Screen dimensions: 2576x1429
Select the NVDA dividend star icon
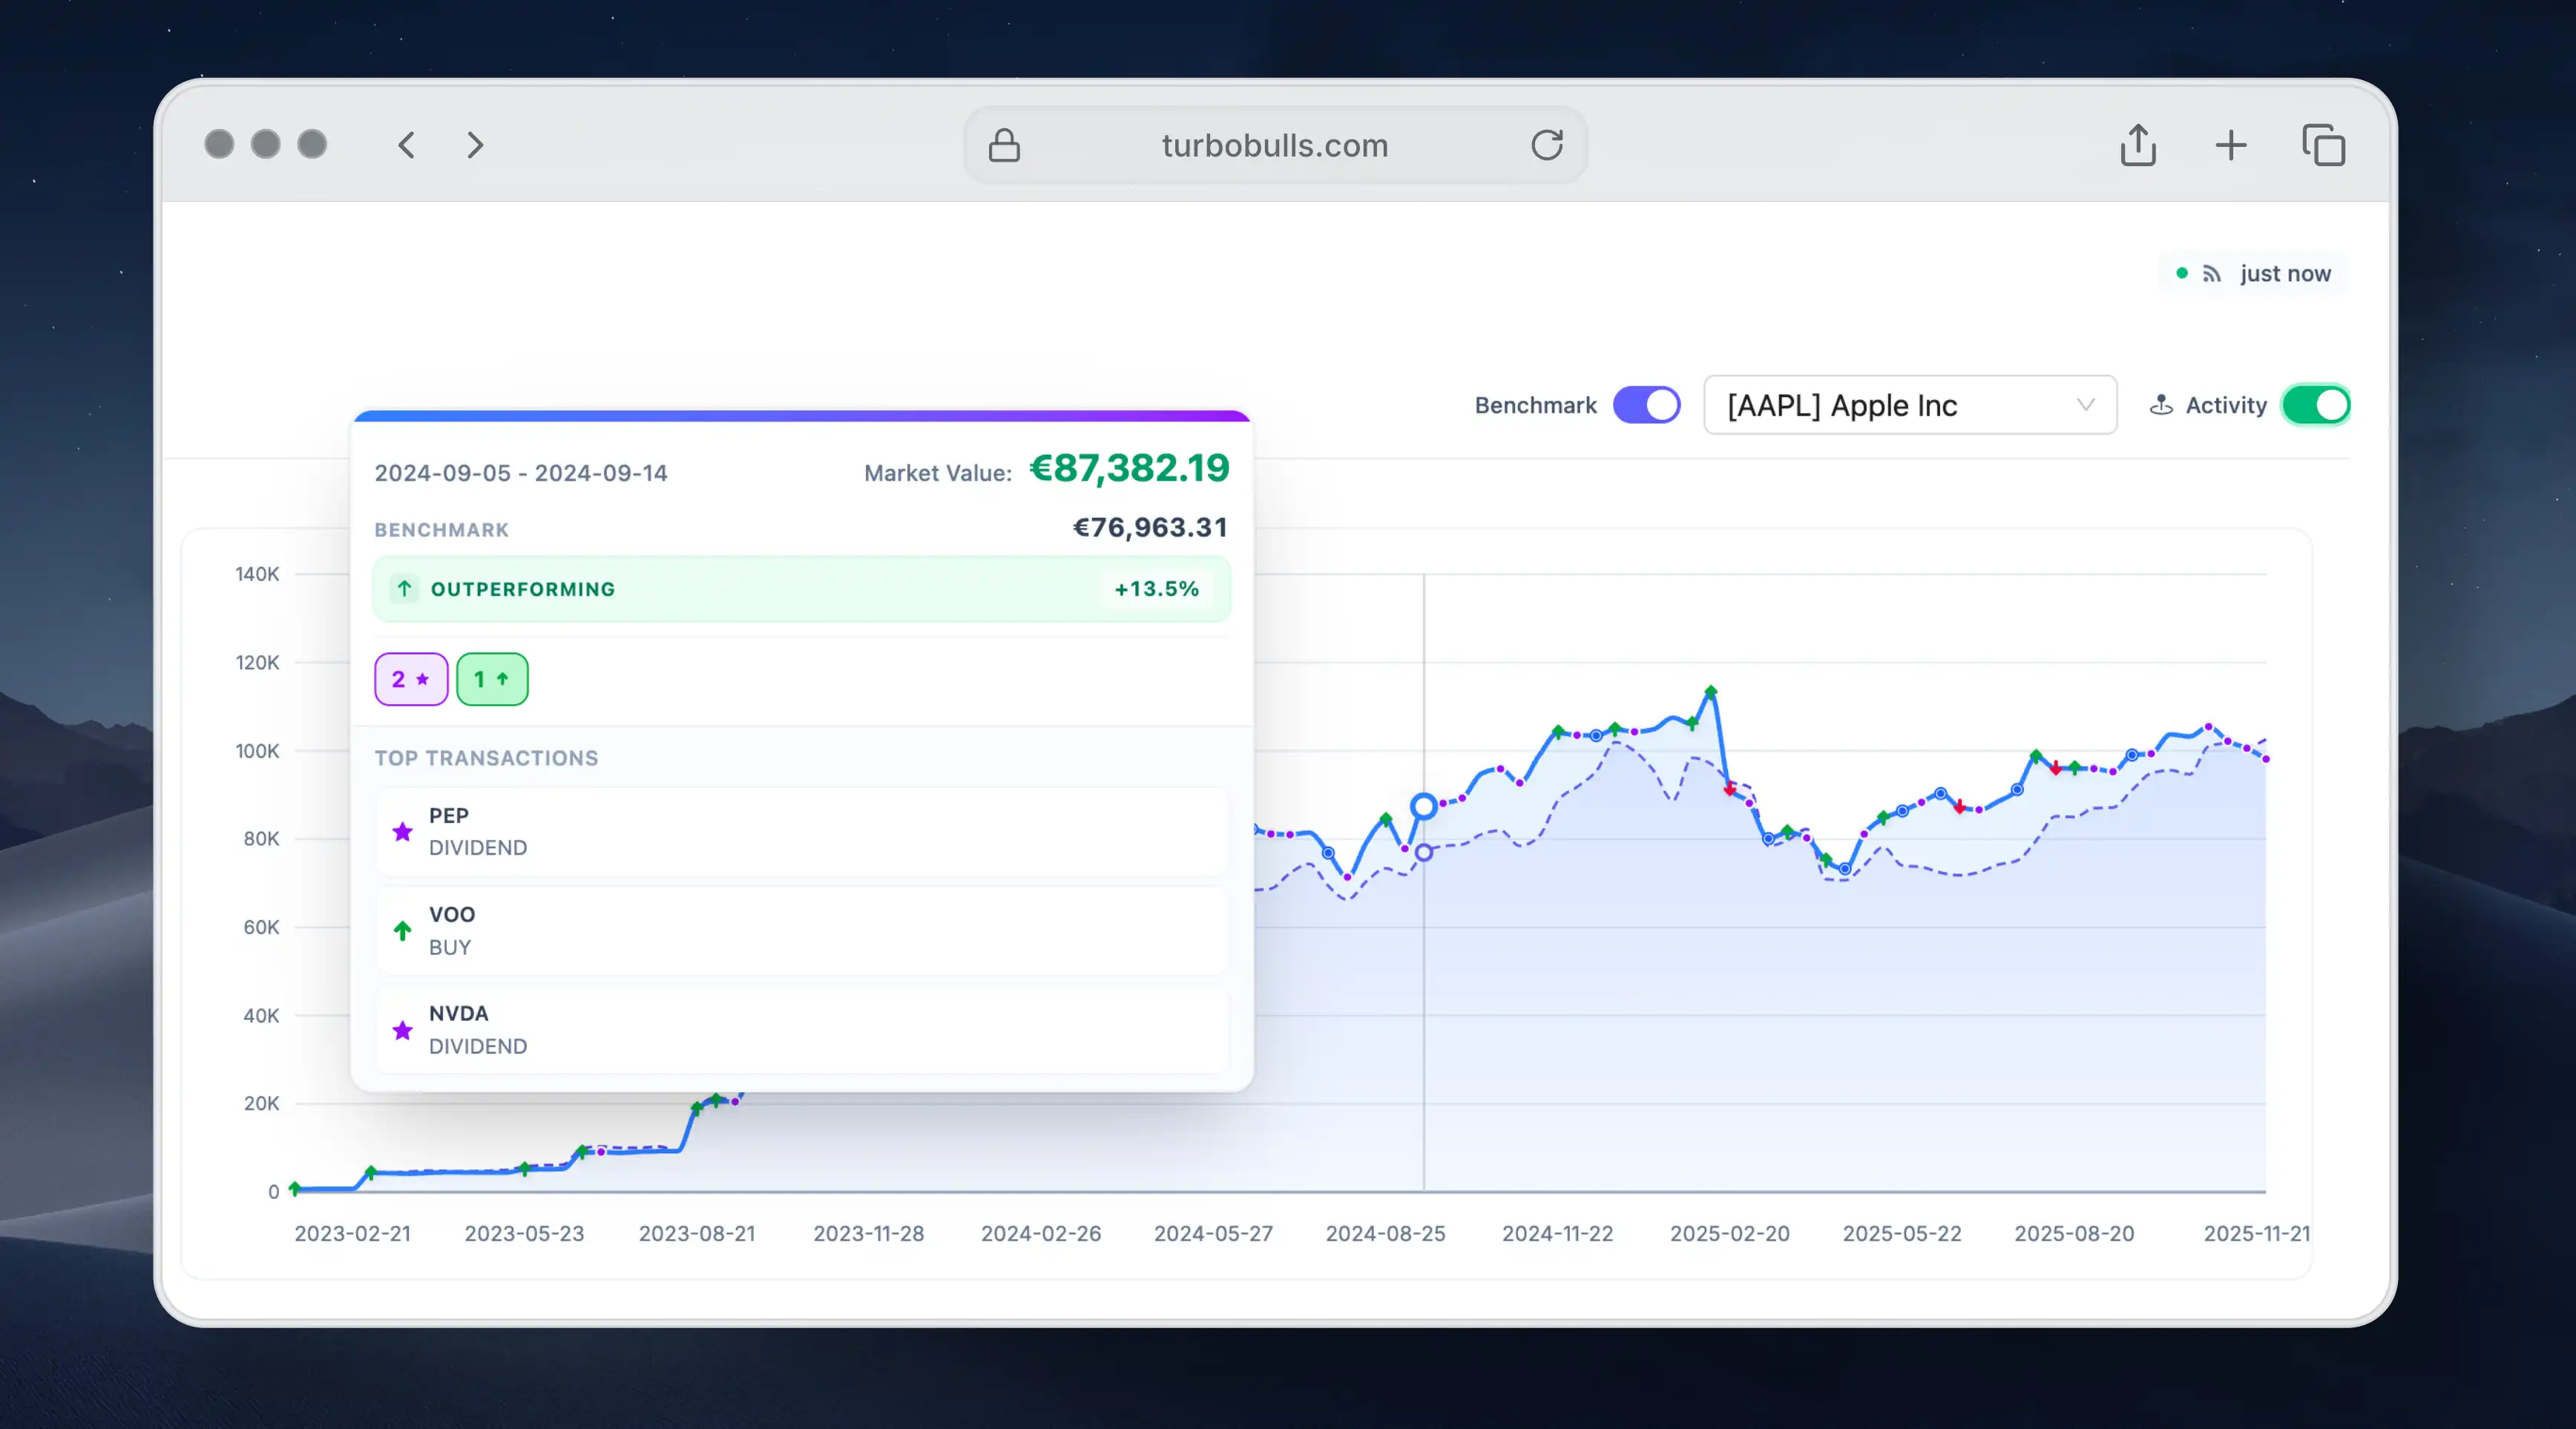coord(402,1031)
